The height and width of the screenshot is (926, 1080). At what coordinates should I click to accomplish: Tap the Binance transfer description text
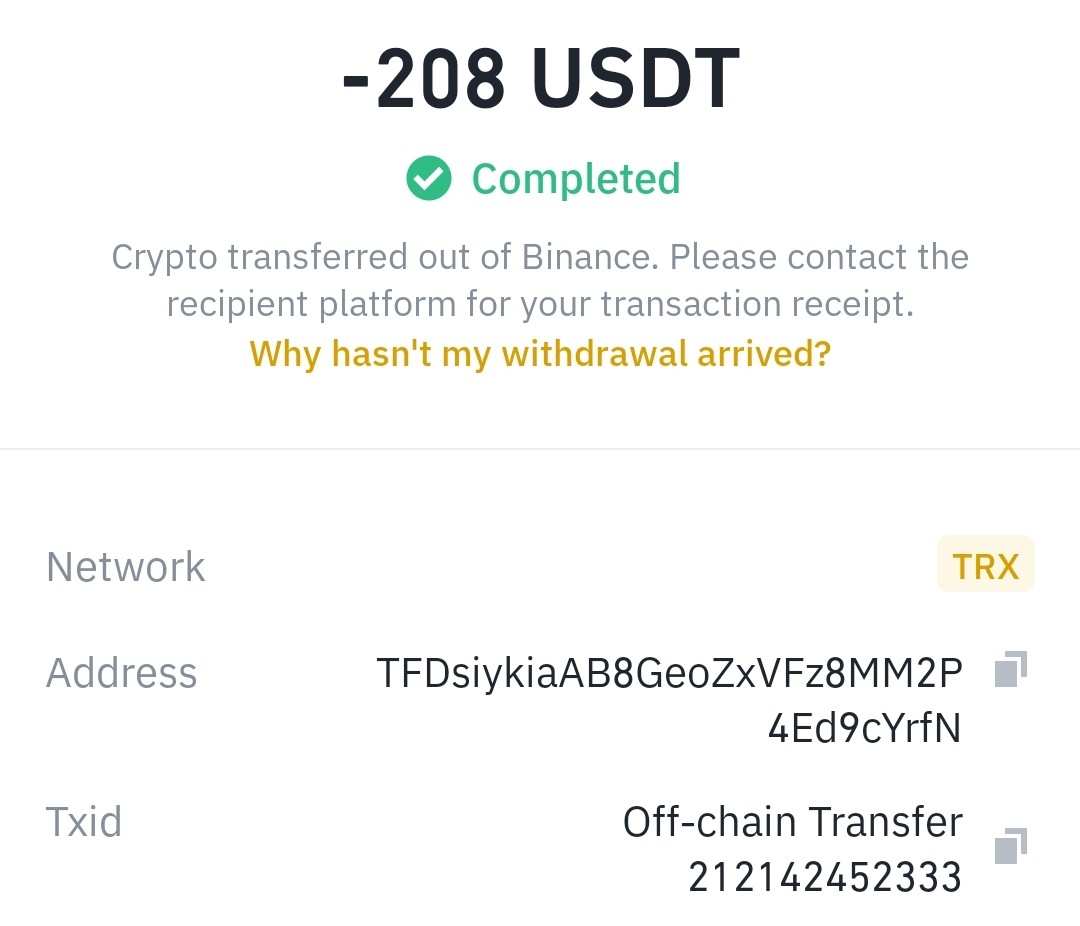(x=540, y=280)
